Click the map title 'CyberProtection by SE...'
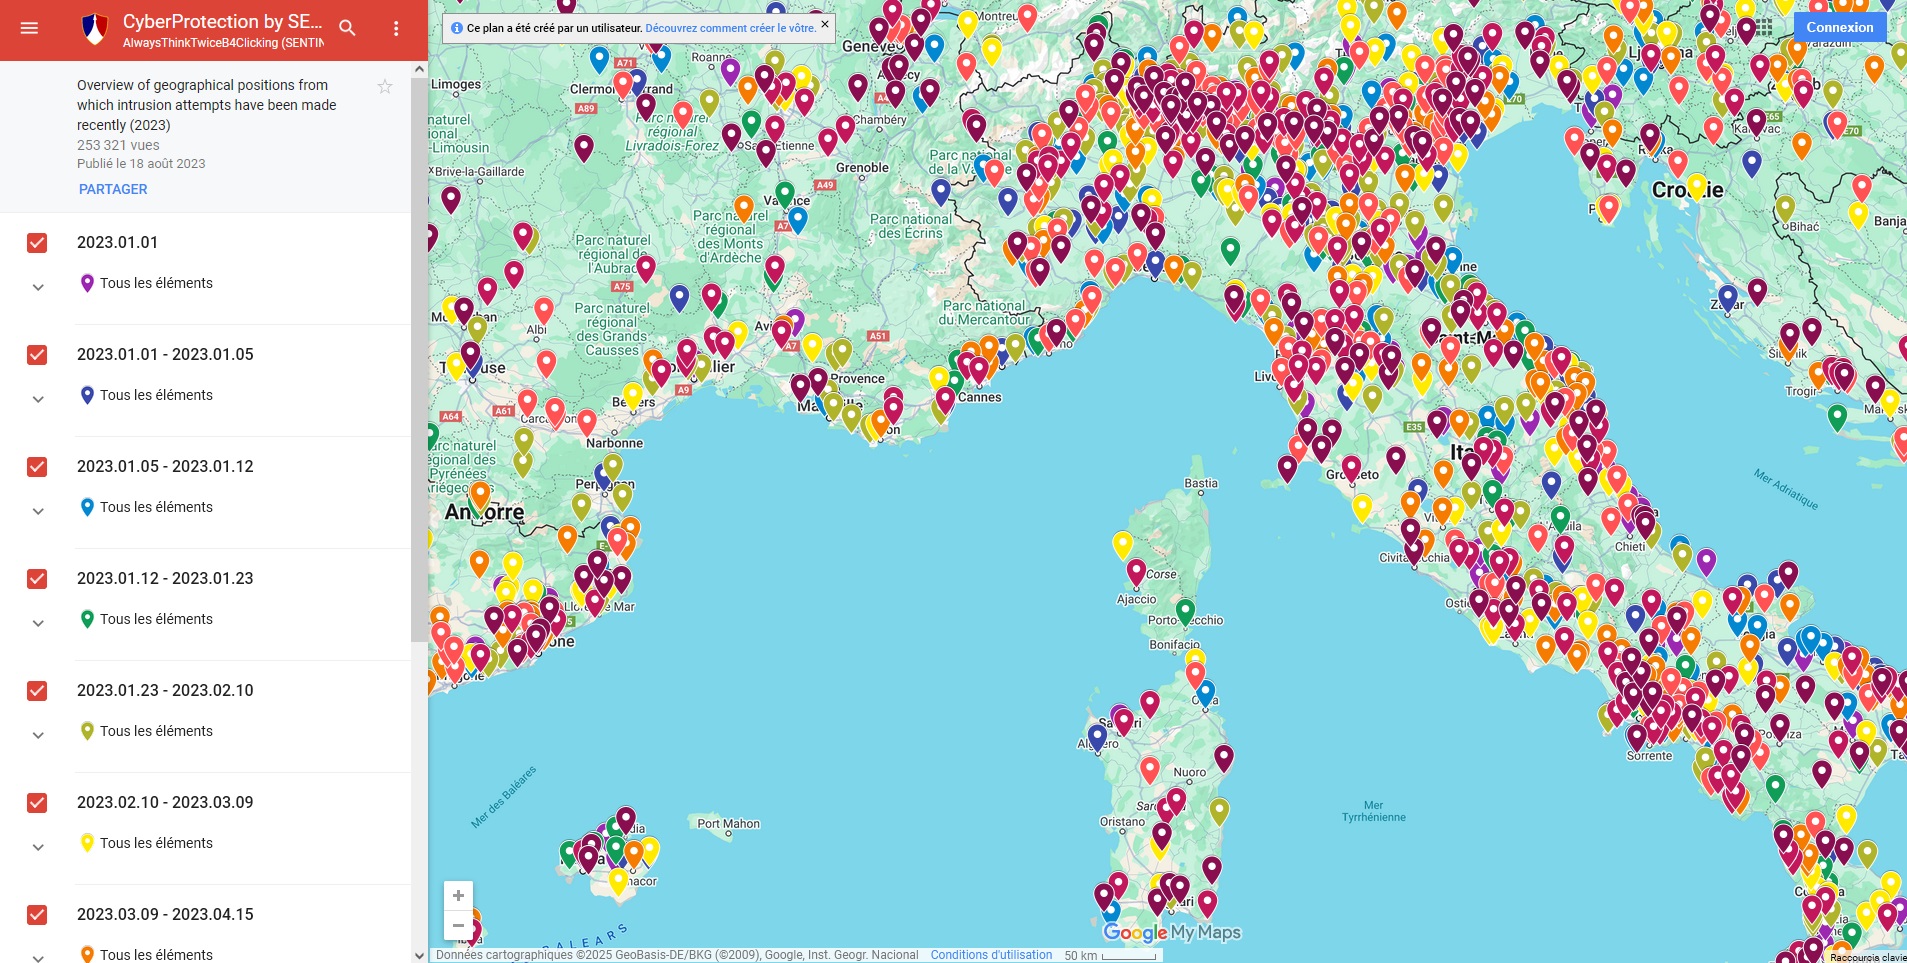The width and height of the screenshot is (1907, 963). click(222, 21)
